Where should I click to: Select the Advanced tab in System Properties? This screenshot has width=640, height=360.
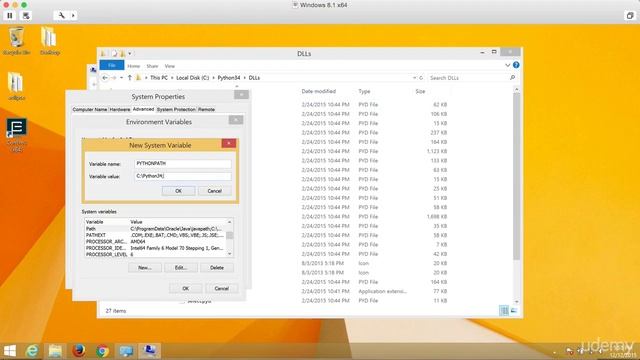pos(143,109)
